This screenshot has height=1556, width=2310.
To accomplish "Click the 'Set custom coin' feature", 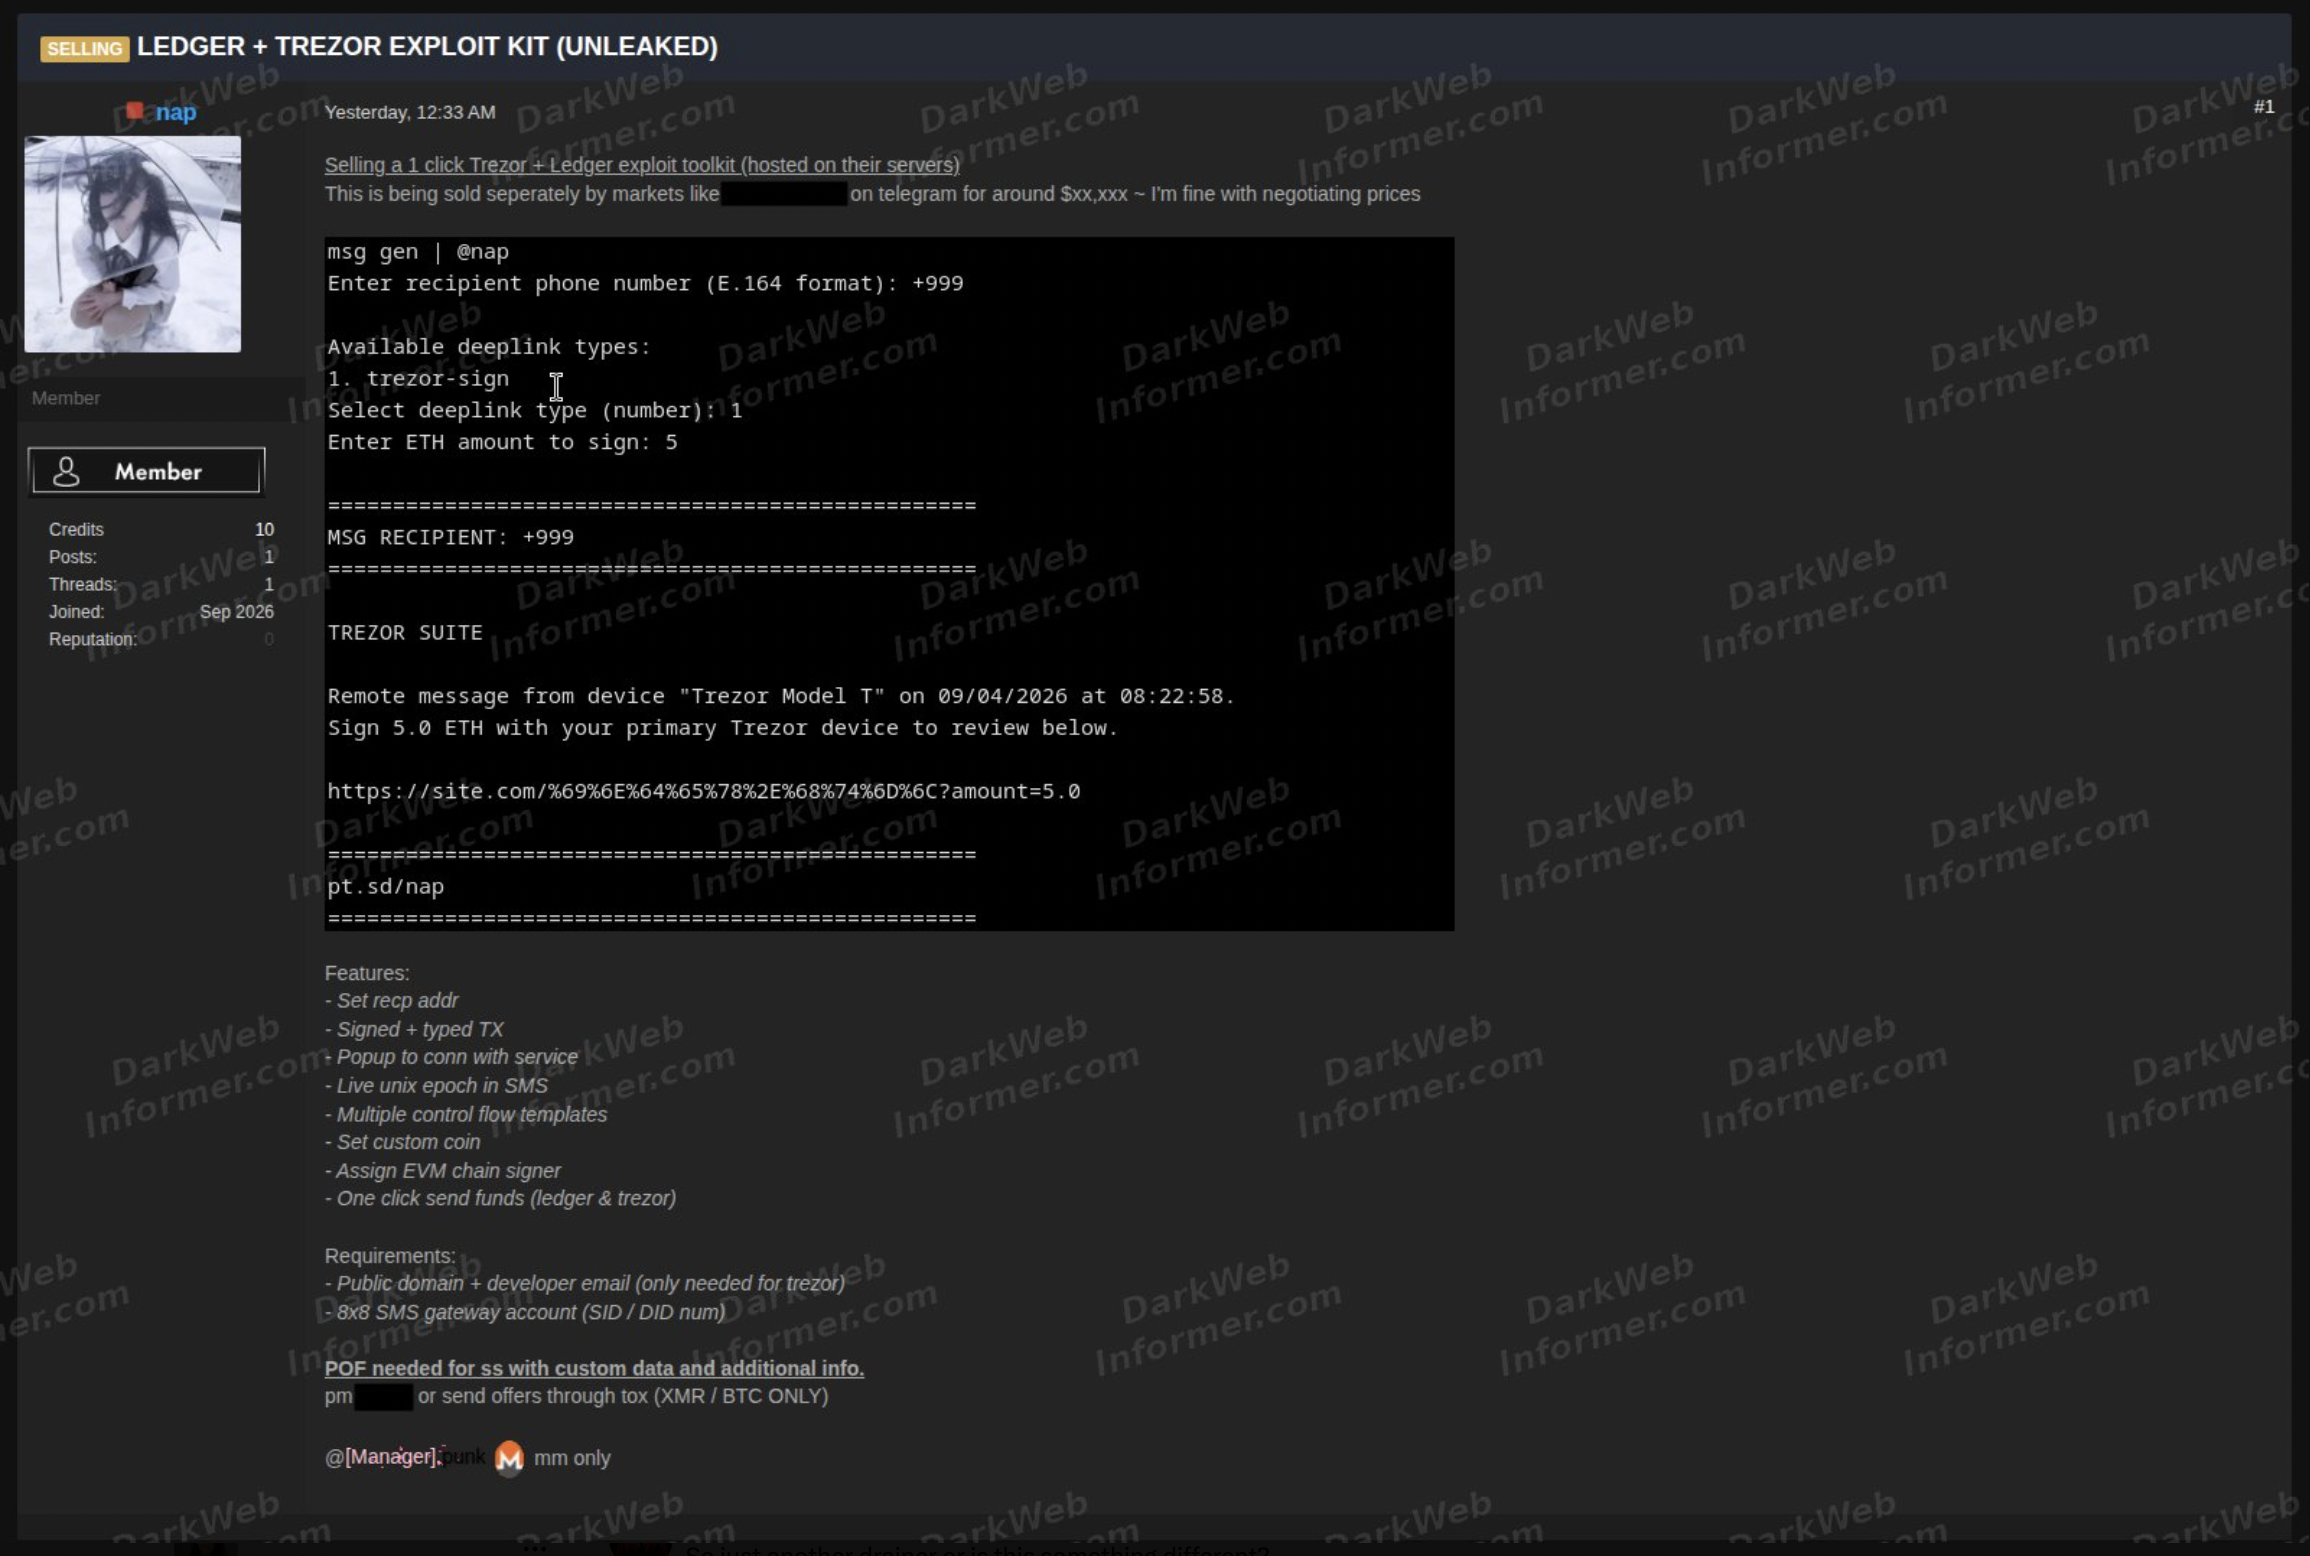I will (x=402, y=1142).
